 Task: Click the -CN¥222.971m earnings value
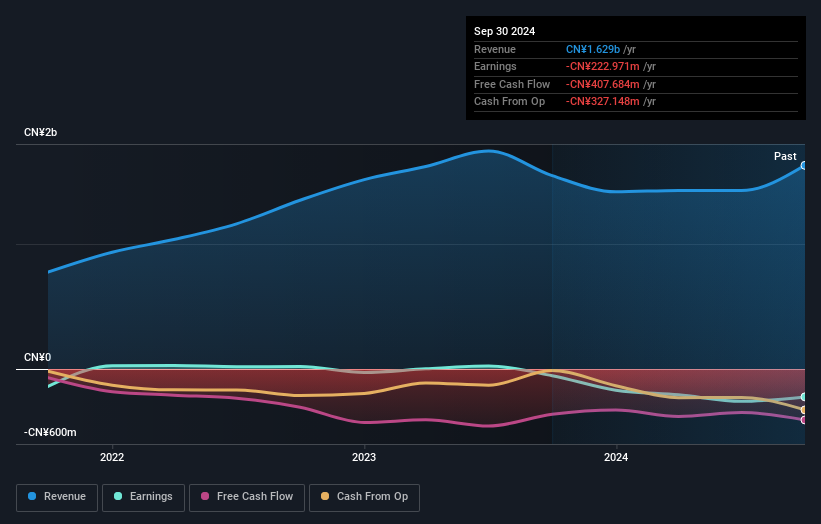pos(602,66)
